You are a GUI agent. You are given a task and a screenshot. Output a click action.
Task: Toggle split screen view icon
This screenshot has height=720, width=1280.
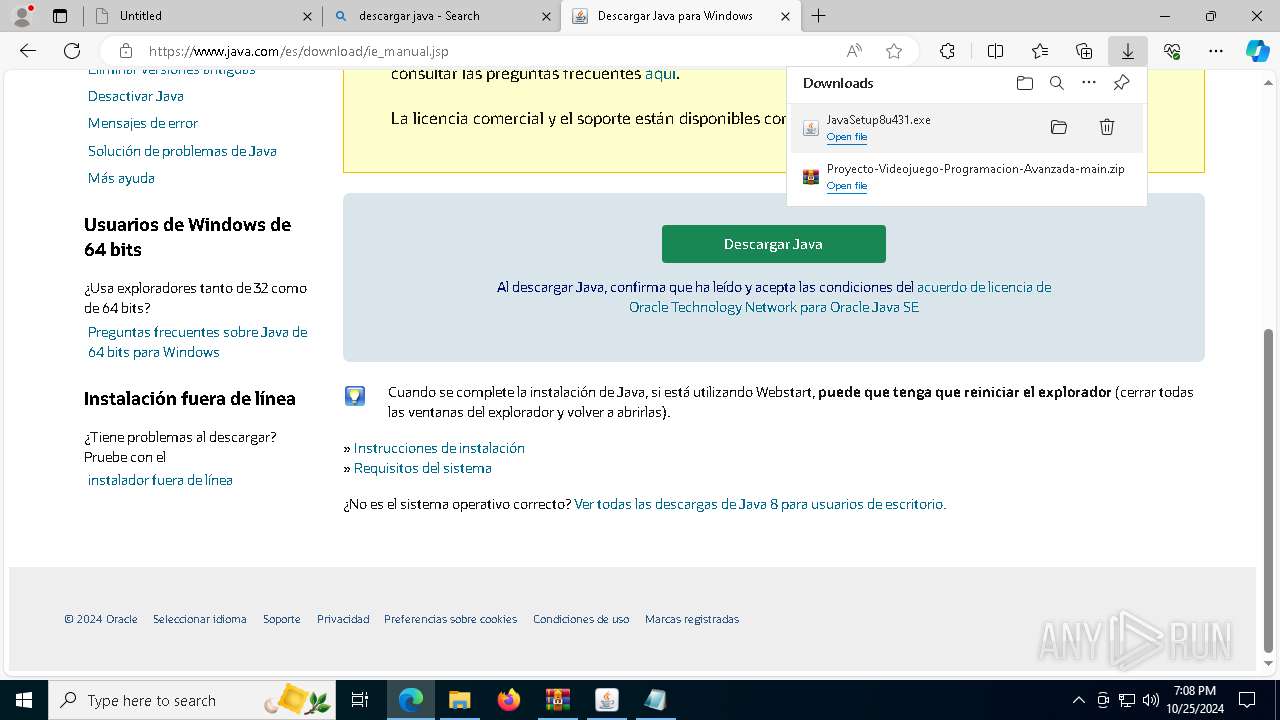995,51
